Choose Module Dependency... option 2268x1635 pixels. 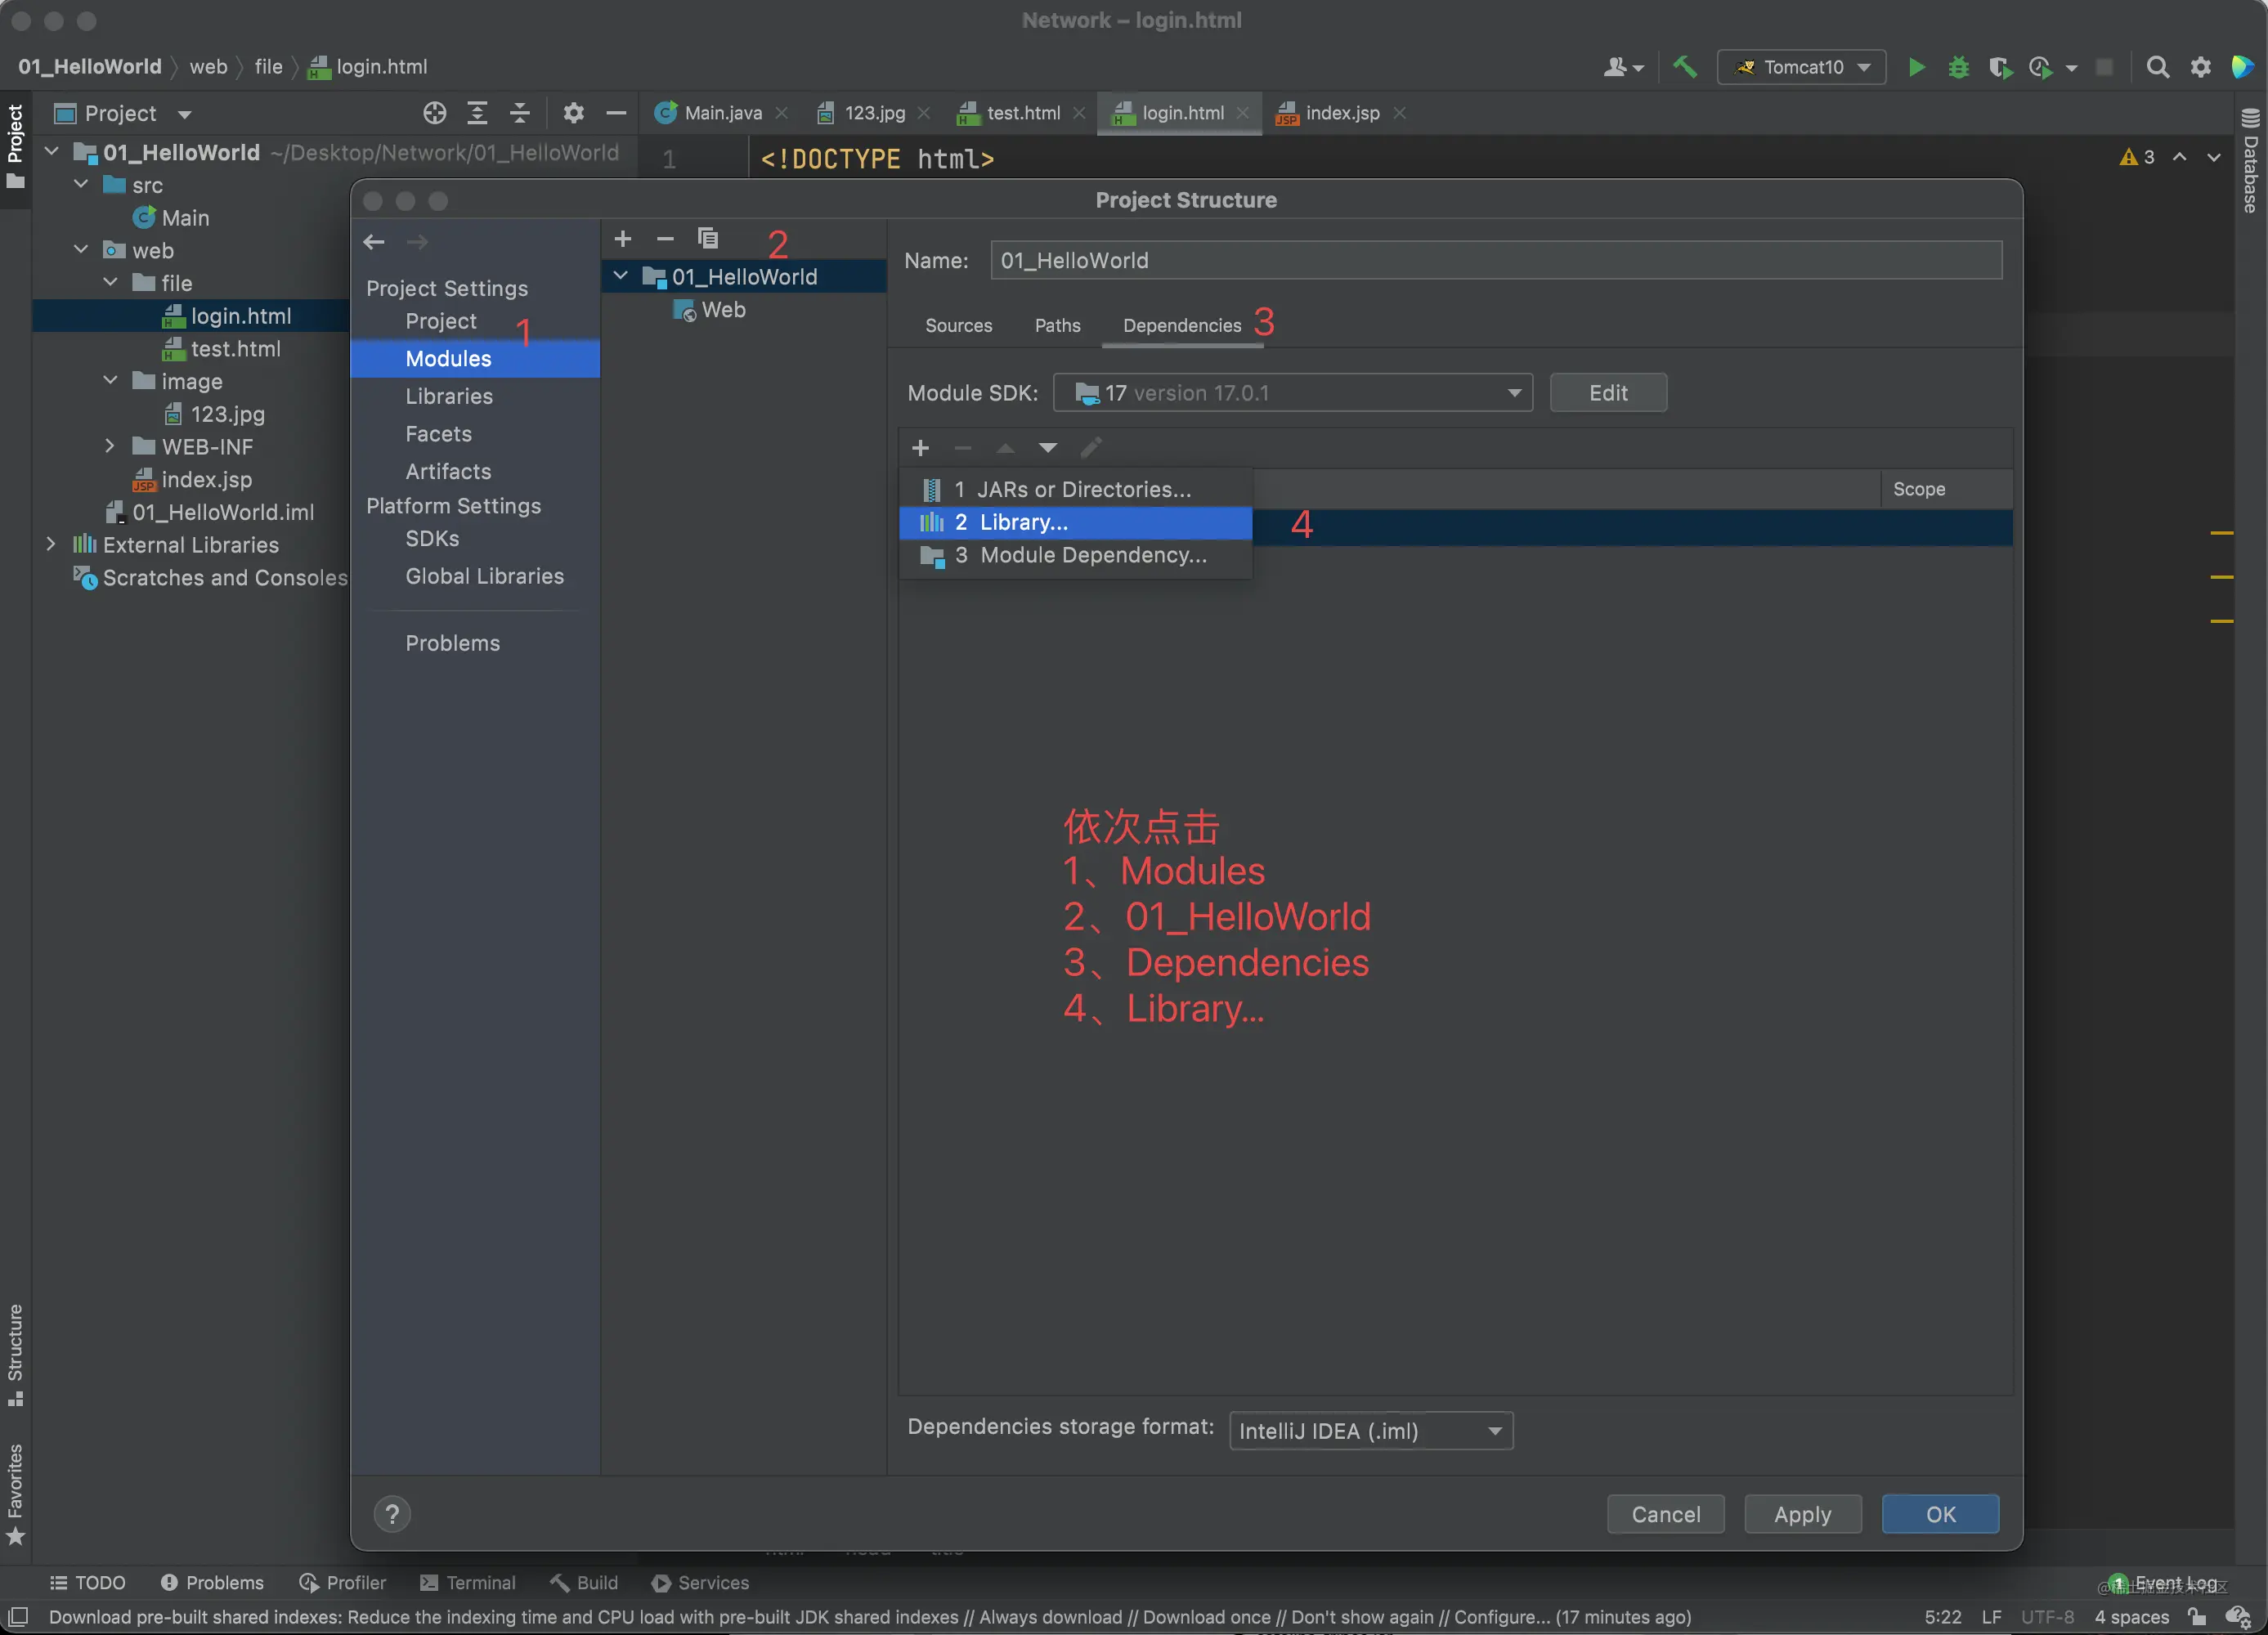[1075, 555]
